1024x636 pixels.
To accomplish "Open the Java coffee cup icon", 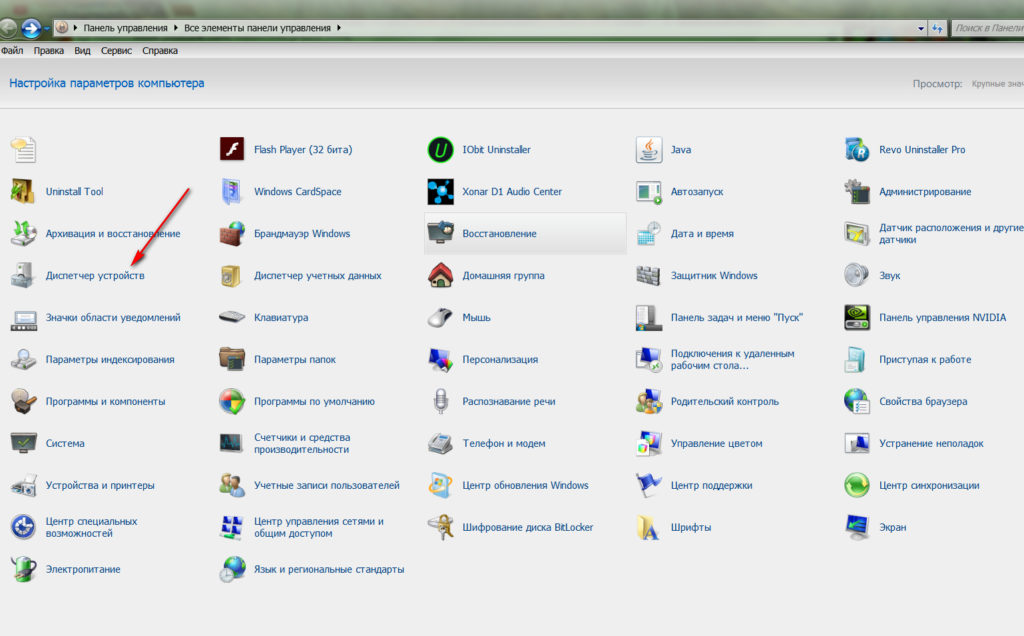I will pos(649,150).
